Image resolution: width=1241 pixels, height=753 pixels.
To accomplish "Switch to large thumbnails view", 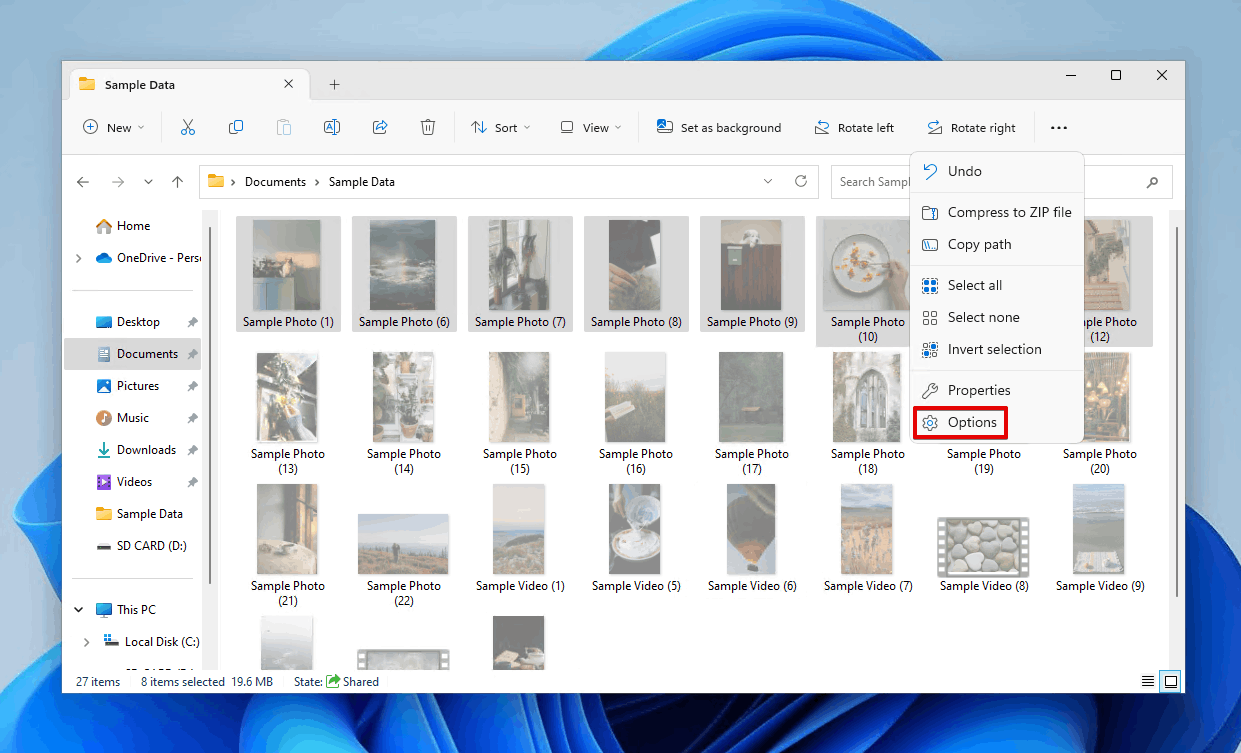I will point(1171,681).
